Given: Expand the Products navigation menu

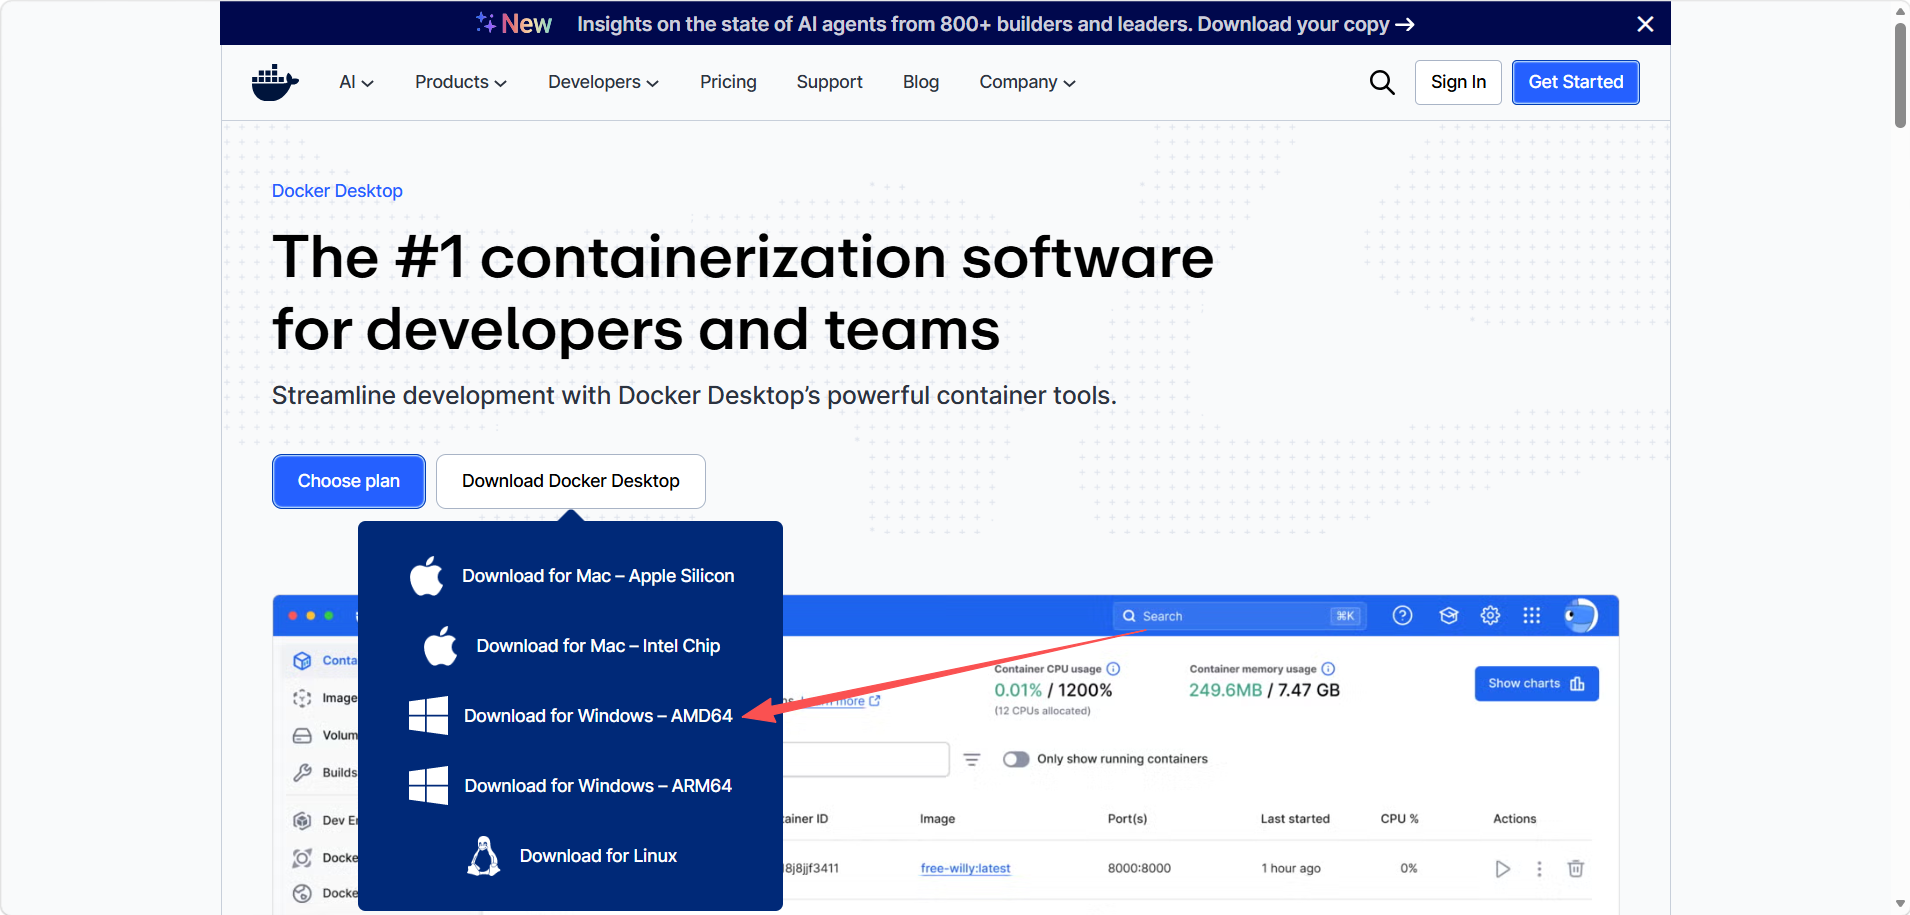Looking at the screenshot, I should tap(461, 82).
